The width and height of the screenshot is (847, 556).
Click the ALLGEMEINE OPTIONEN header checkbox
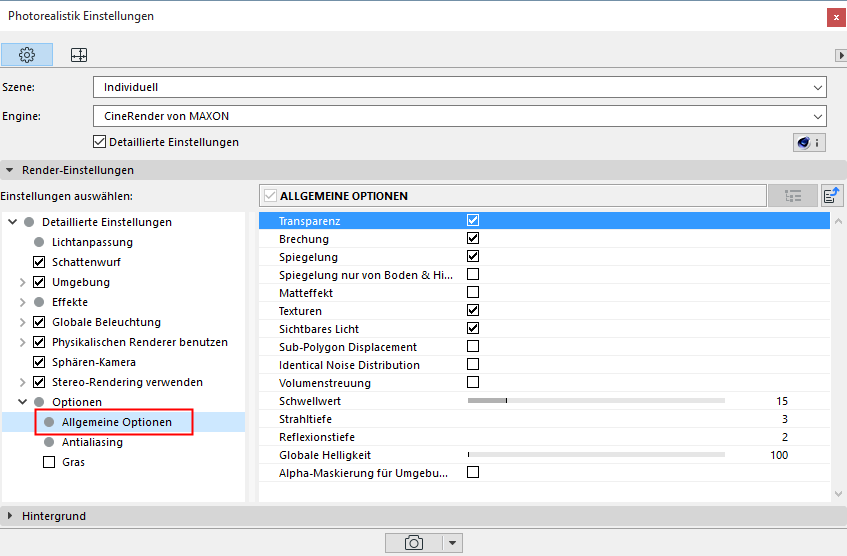pyautogui.click(x=270, y=196)
